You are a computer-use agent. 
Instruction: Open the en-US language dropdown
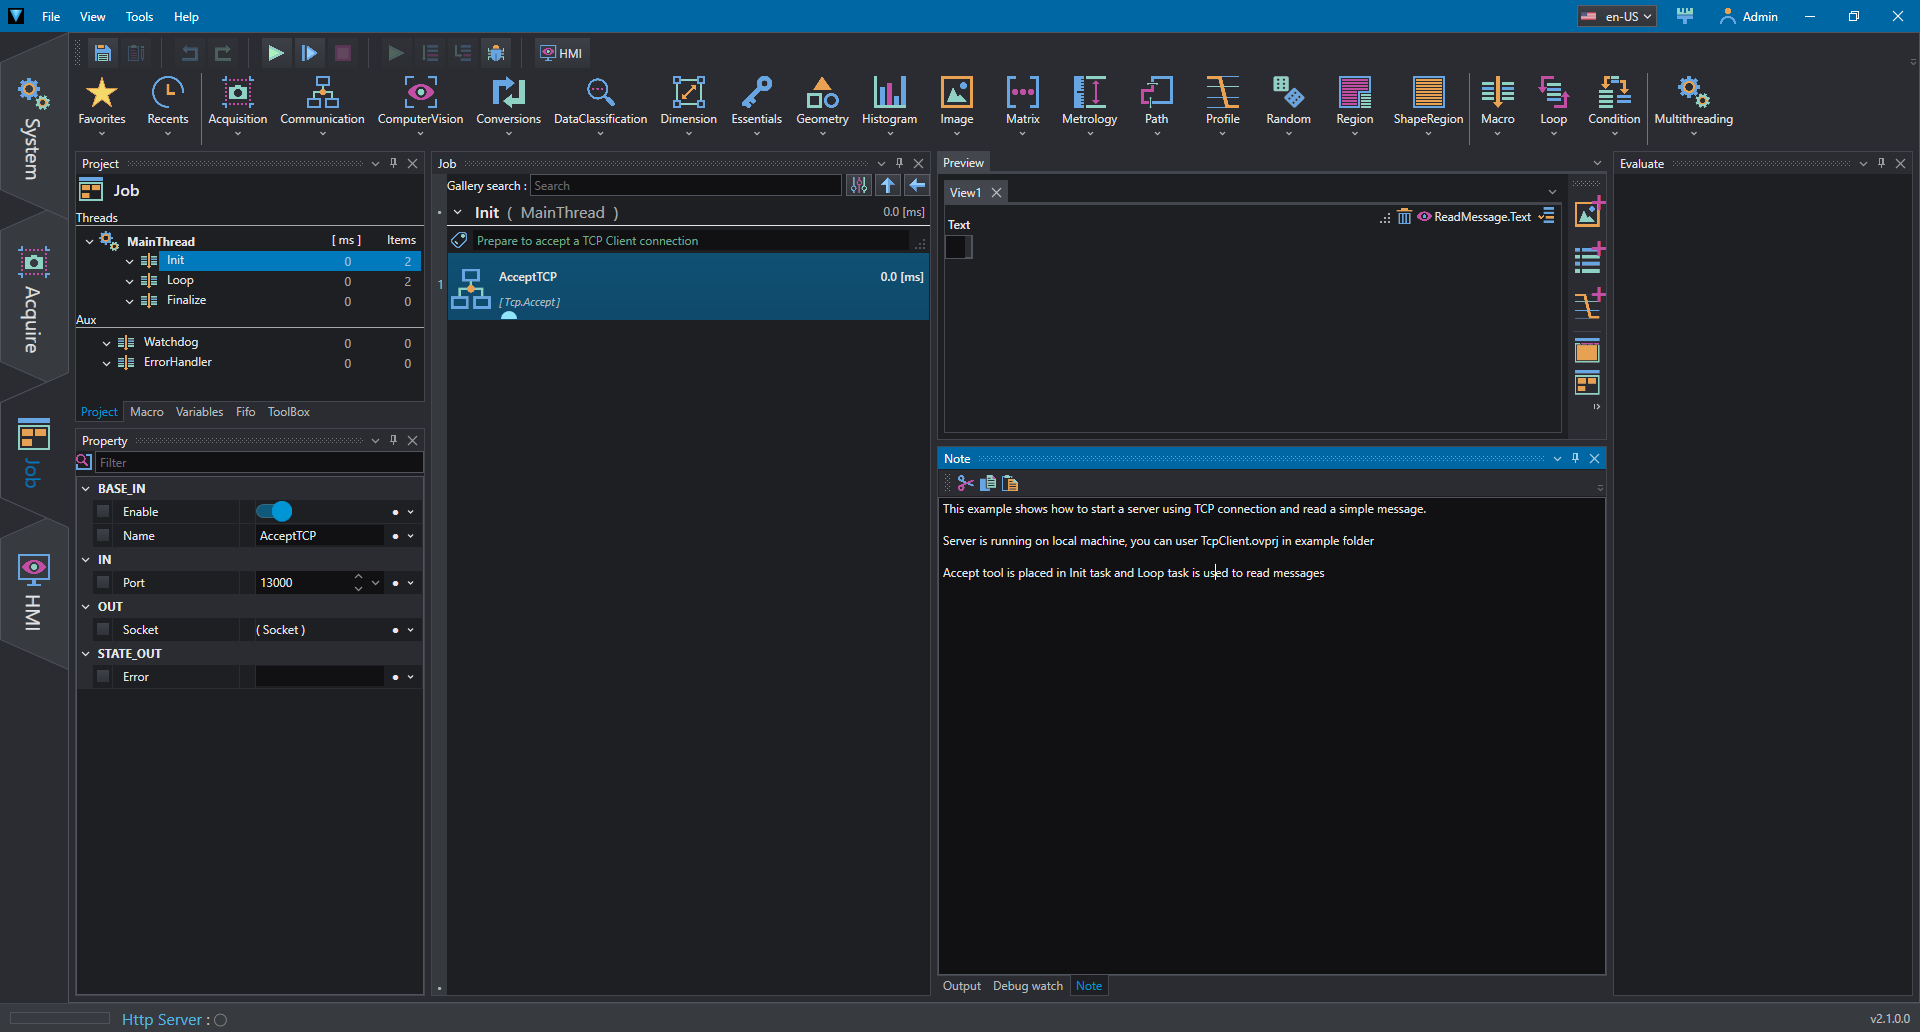(x=1617, y=17)
